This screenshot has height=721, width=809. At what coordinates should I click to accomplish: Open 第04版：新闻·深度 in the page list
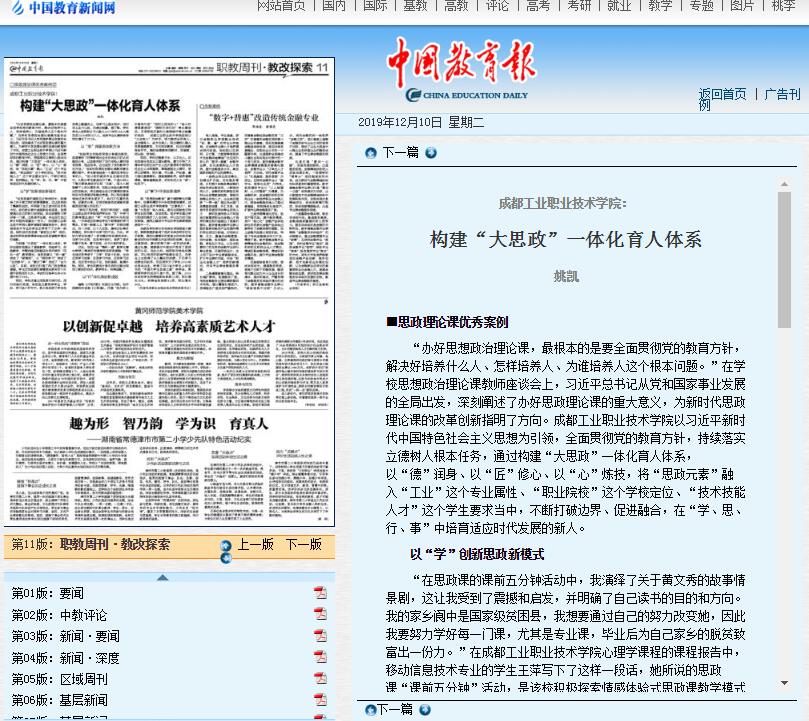tap(66, 658)
